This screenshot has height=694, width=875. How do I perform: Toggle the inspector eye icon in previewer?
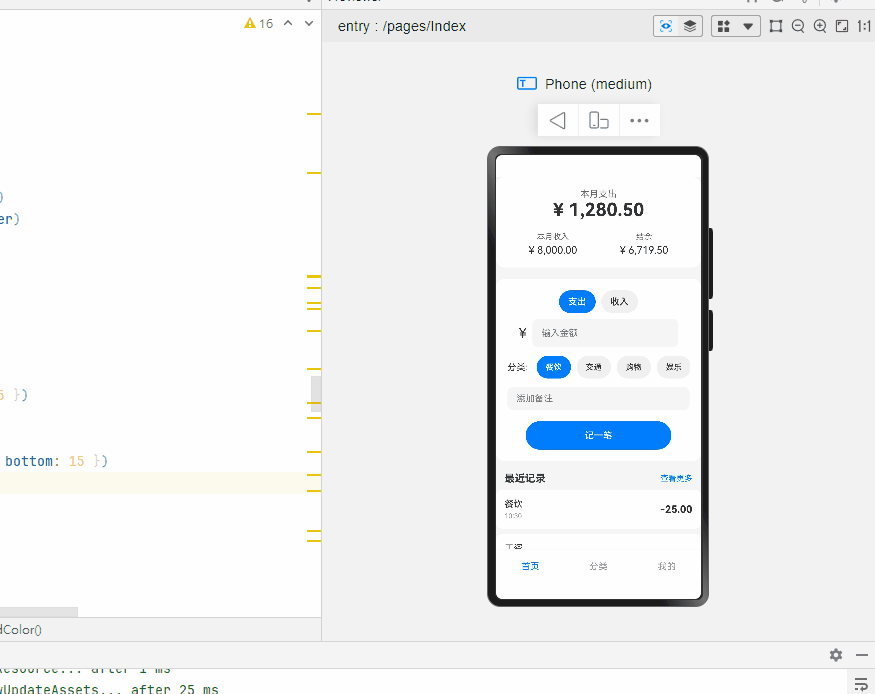[666, 26]
